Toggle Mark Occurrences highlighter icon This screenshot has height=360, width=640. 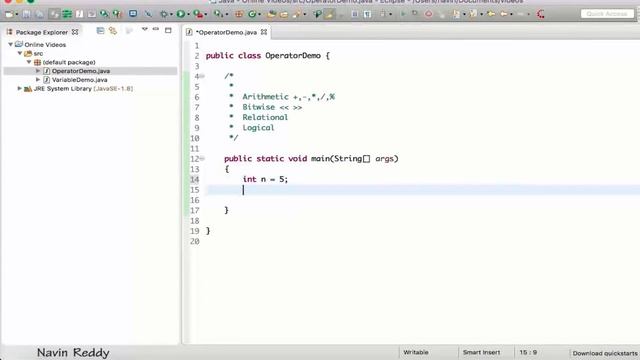click(x=329, y=14)
